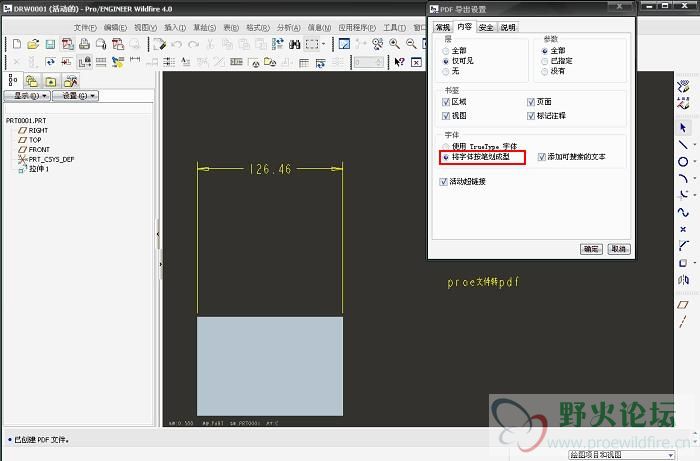The image size is (700, 461).
Task: Open the 插入(I) menu
Action: pyautogui.click(x=175, y=28)
